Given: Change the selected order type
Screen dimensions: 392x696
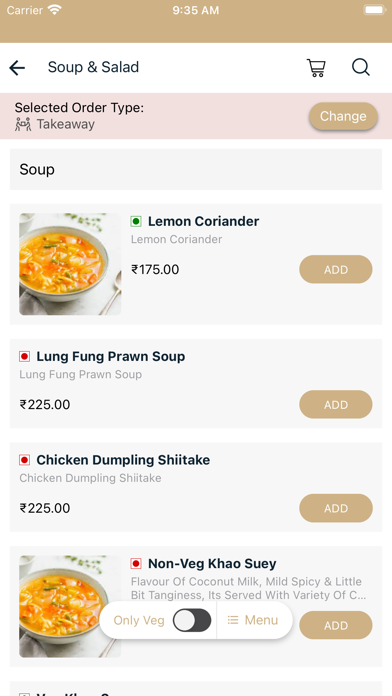Looking at the screenshot, I should point(343,116).
